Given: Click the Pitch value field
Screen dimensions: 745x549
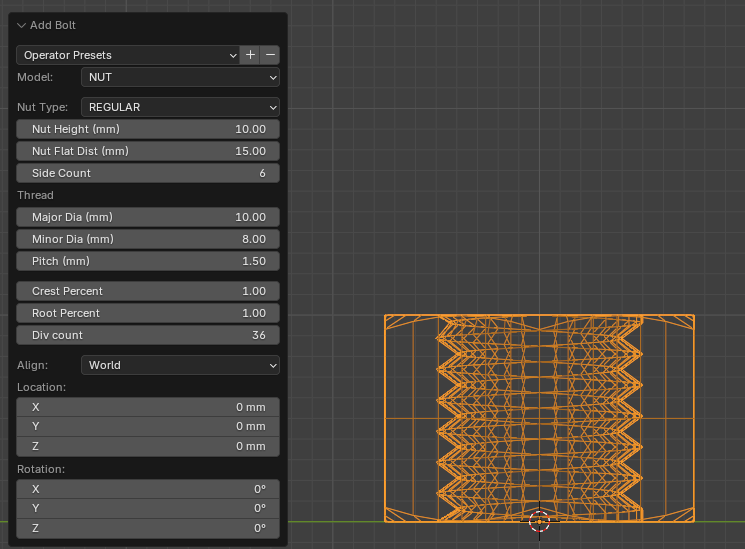Looking at the screenshot, I should [148, 261].
